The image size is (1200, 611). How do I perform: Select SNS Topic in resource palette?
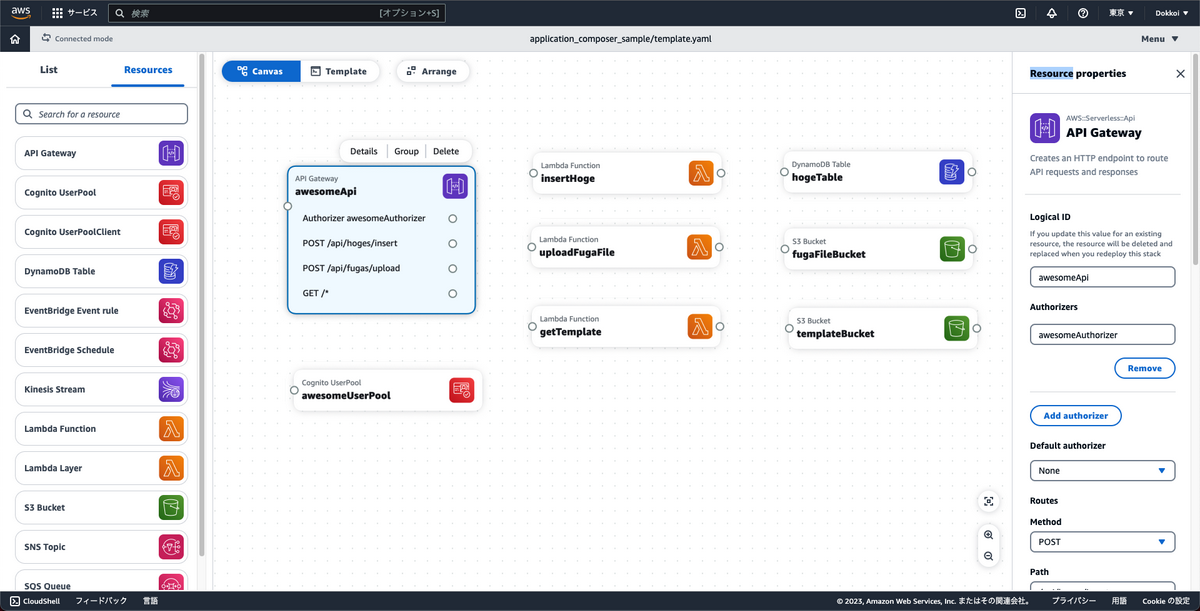coord(101,547)
